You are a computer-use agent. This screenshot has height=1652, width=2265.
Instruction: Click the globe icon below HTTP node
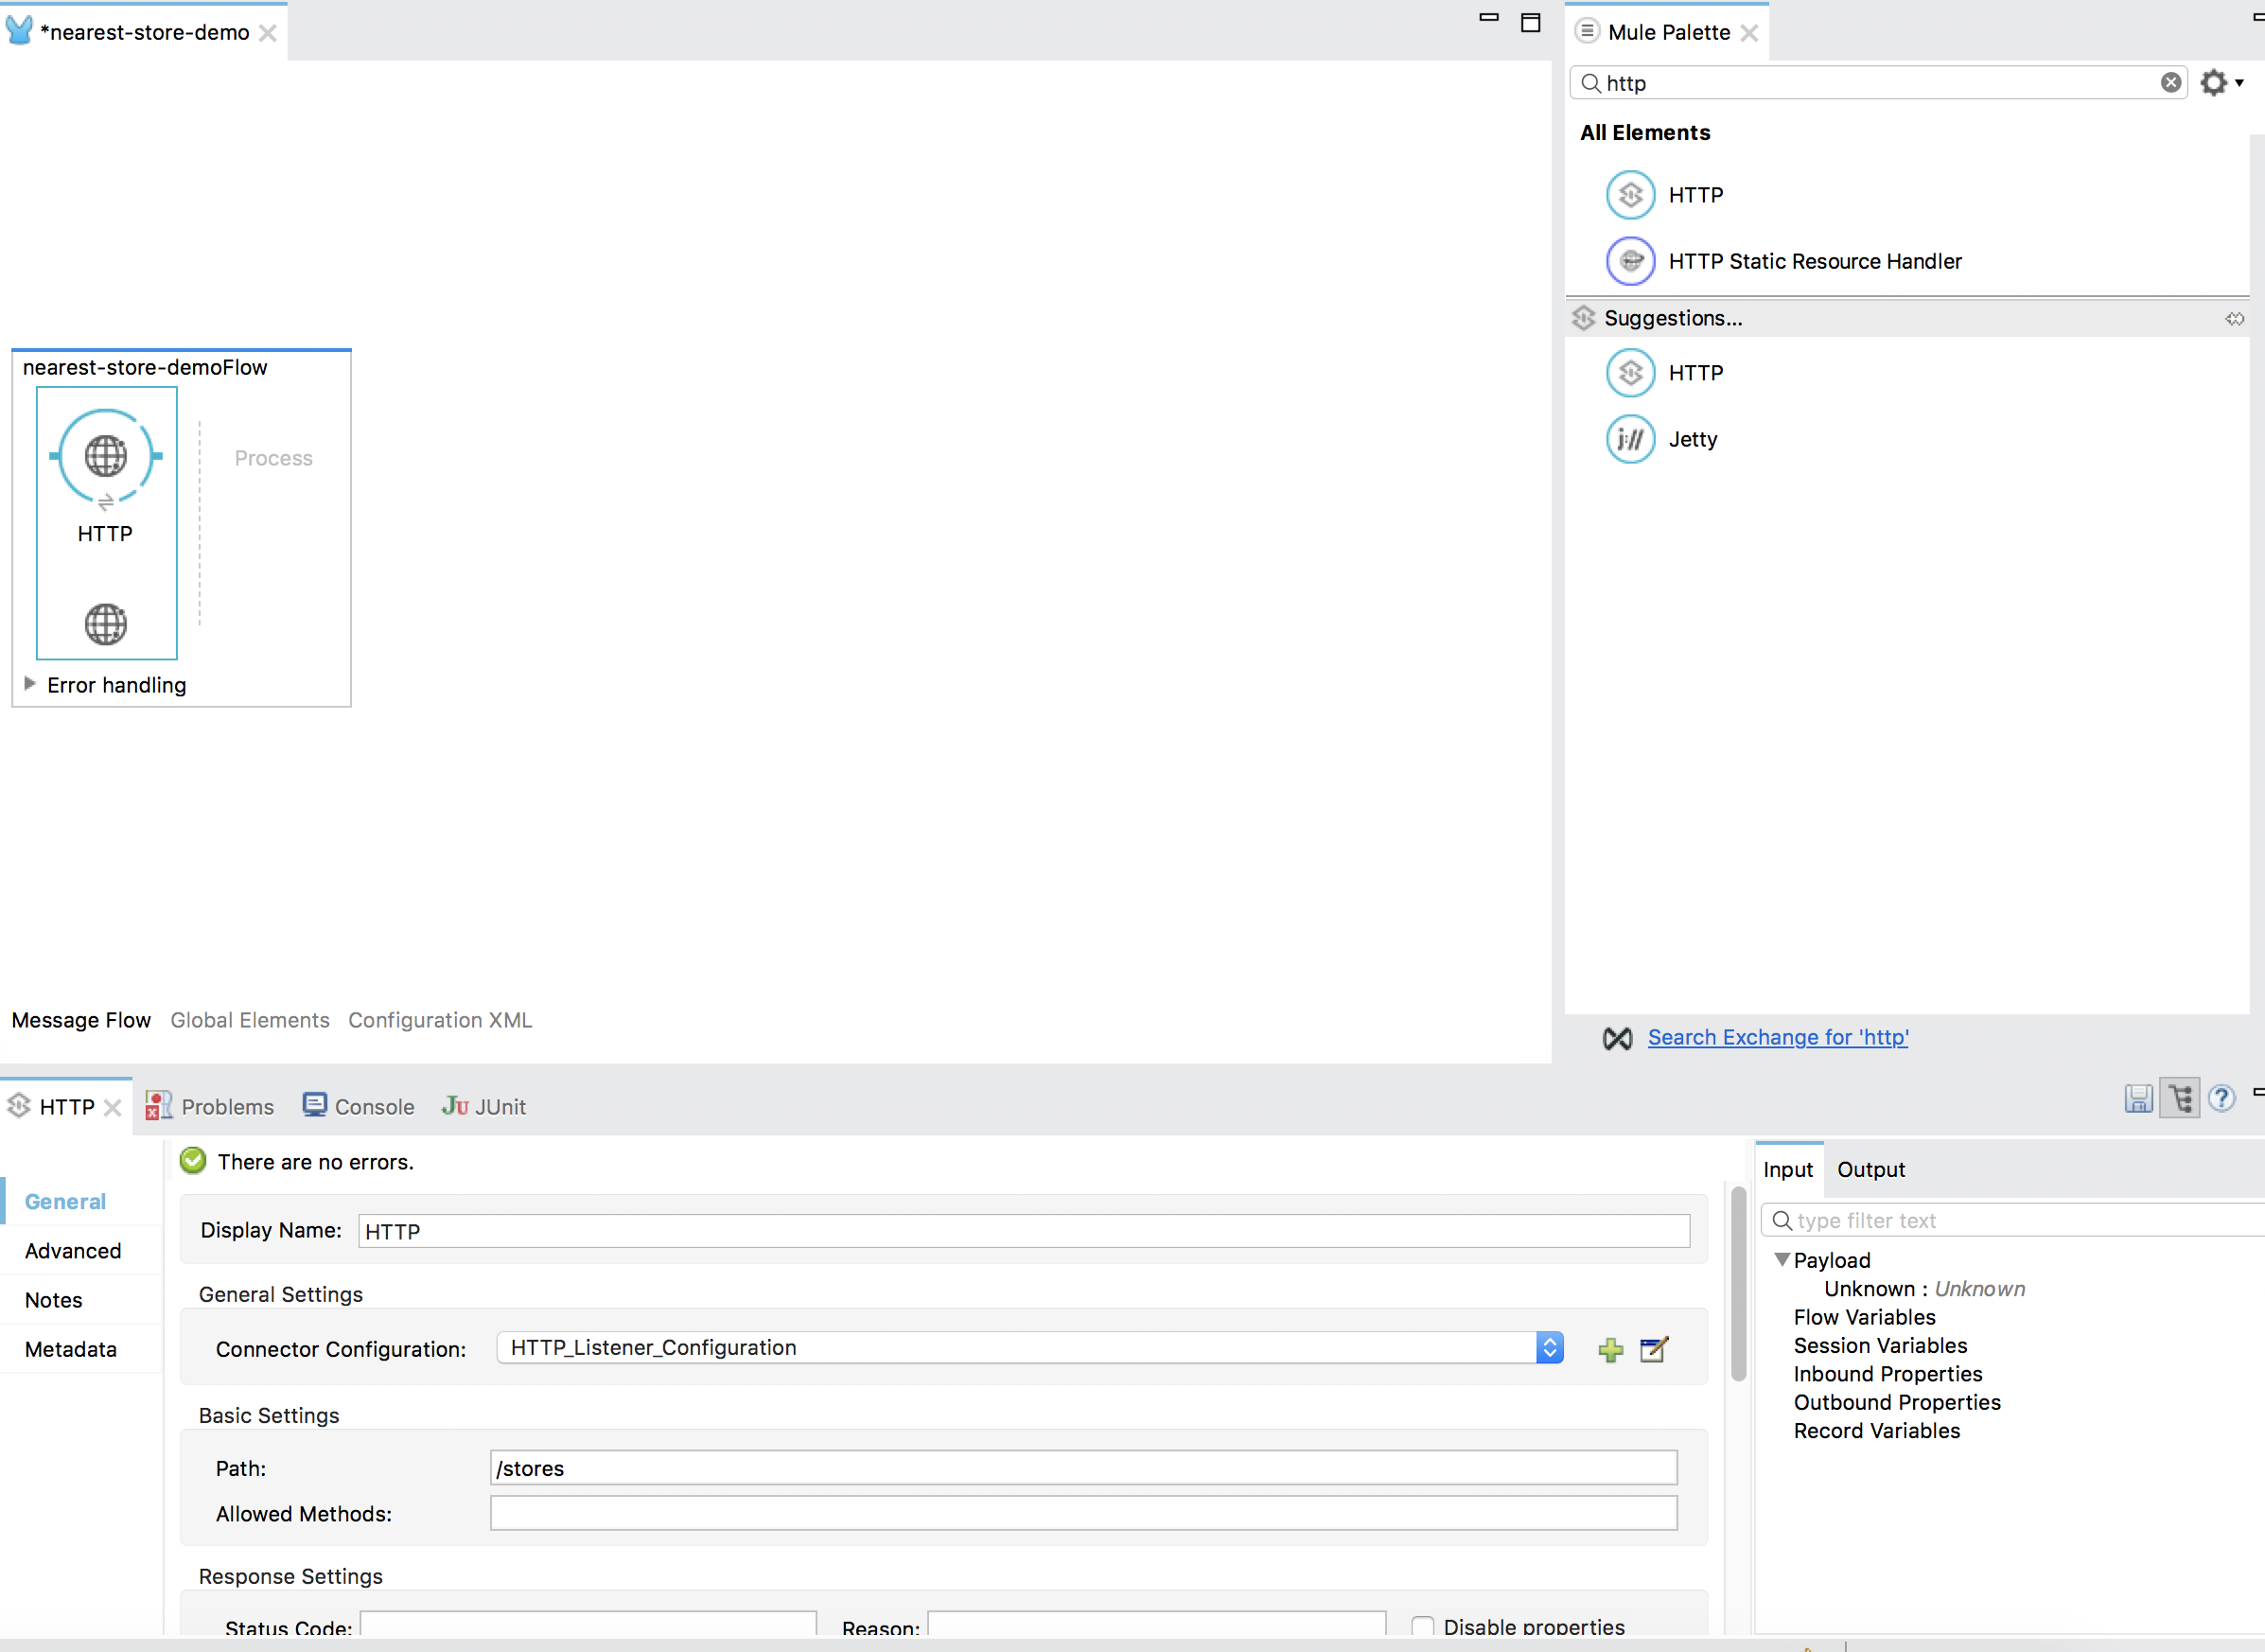tap(104, 624)
